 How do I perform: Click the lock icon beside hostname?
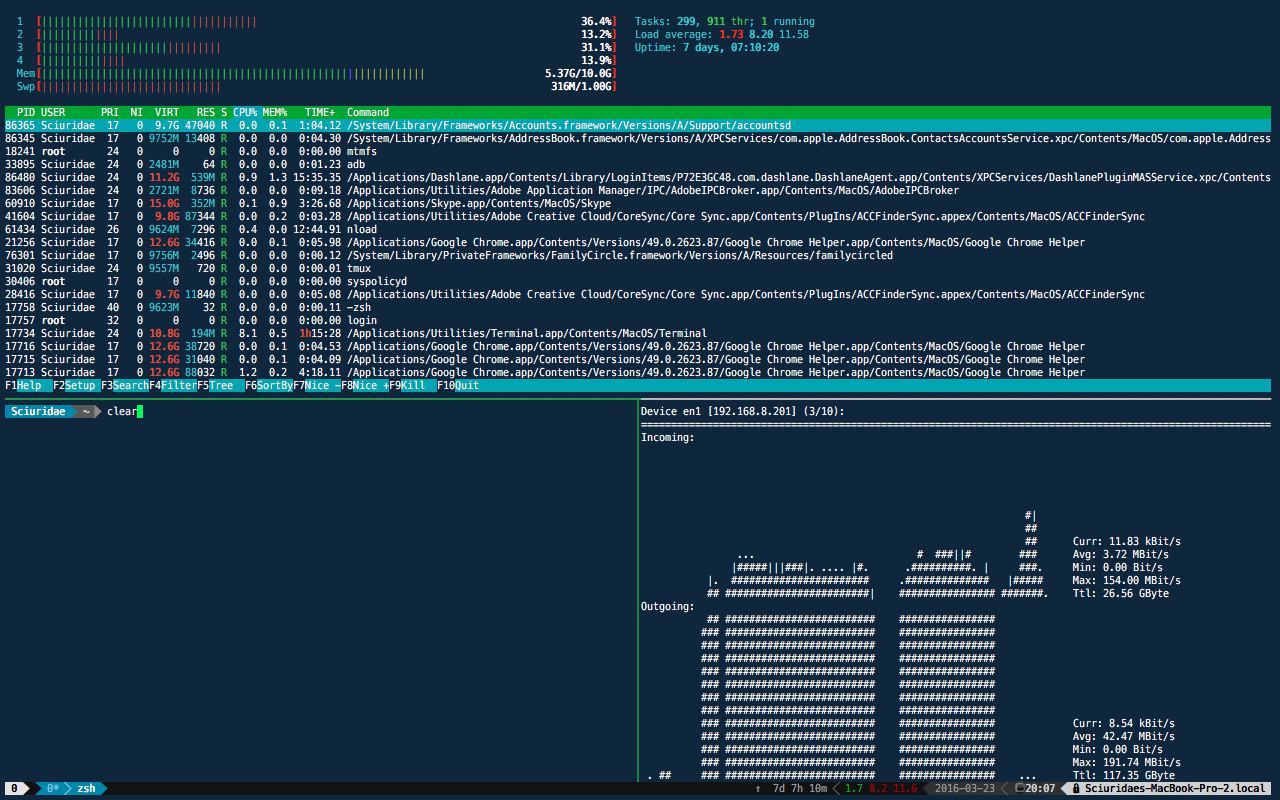coord(1076,788)
